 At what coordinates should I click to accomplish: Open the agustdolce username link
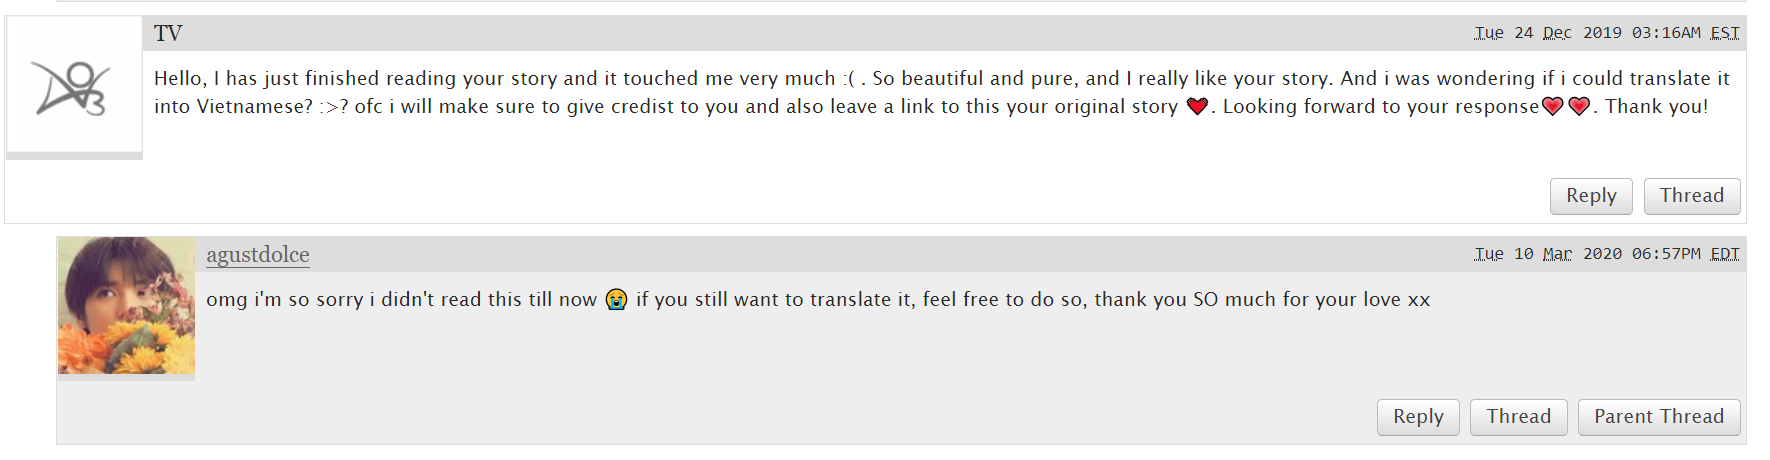257,255
